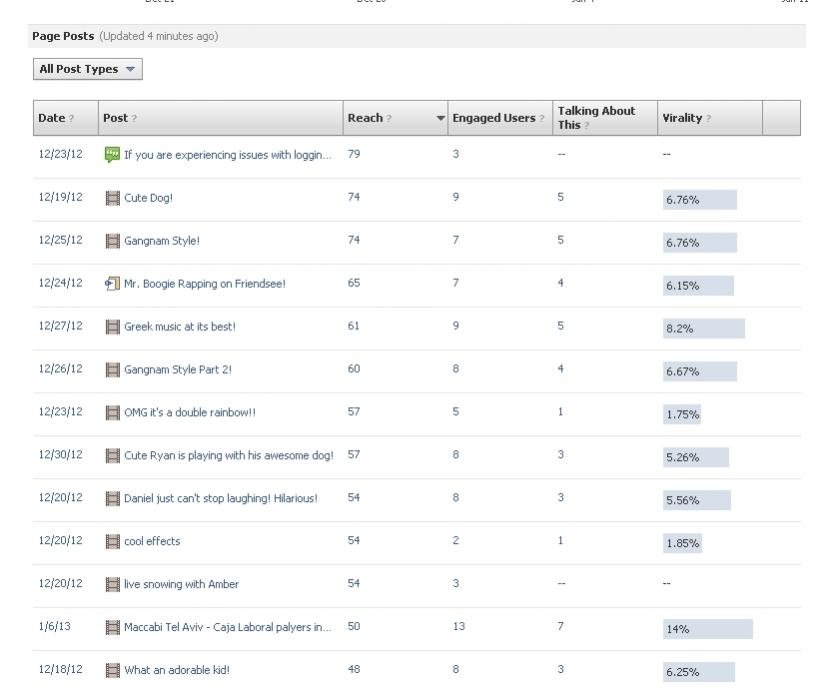Open "Daniel just can't stop laughing! Hilarious!" post
This screenshot has width=823, height=691.
click(x=221, y=498)
